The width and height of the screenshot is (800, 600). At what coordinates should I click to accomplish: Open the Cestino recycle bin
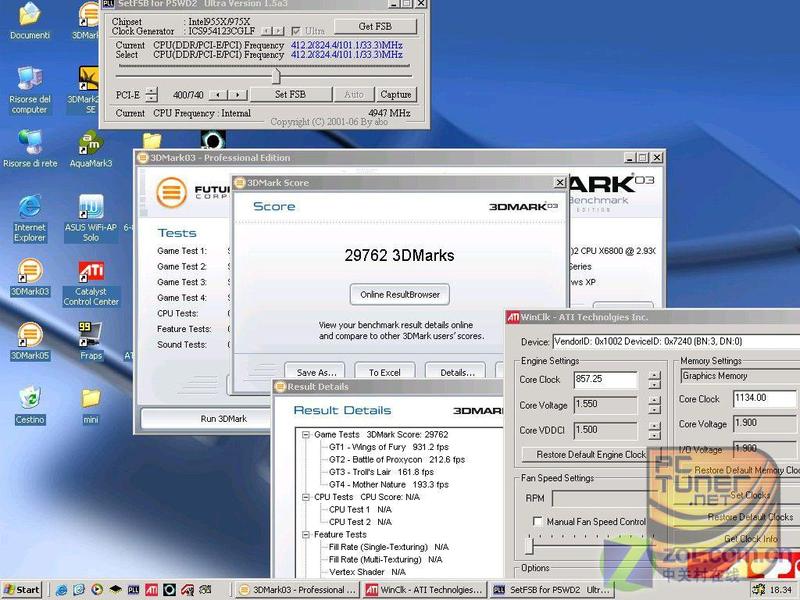pyautogui.click(x=30, y=406)
